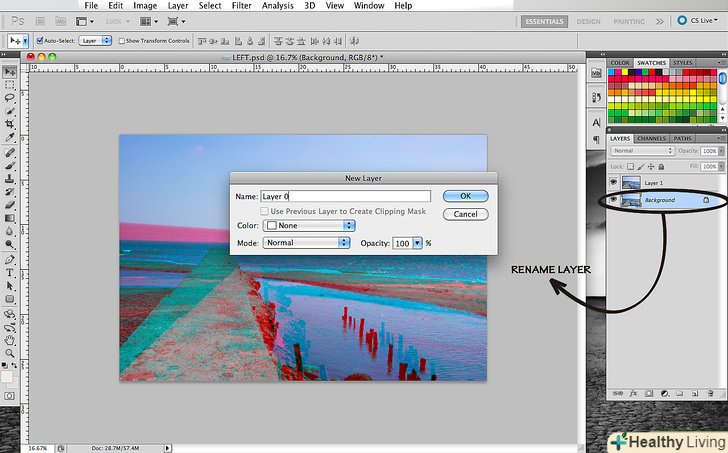Select the Move tool in toolbox
Image resolution: width=728 pixels, height=453 pixels.
click(10, 71)
